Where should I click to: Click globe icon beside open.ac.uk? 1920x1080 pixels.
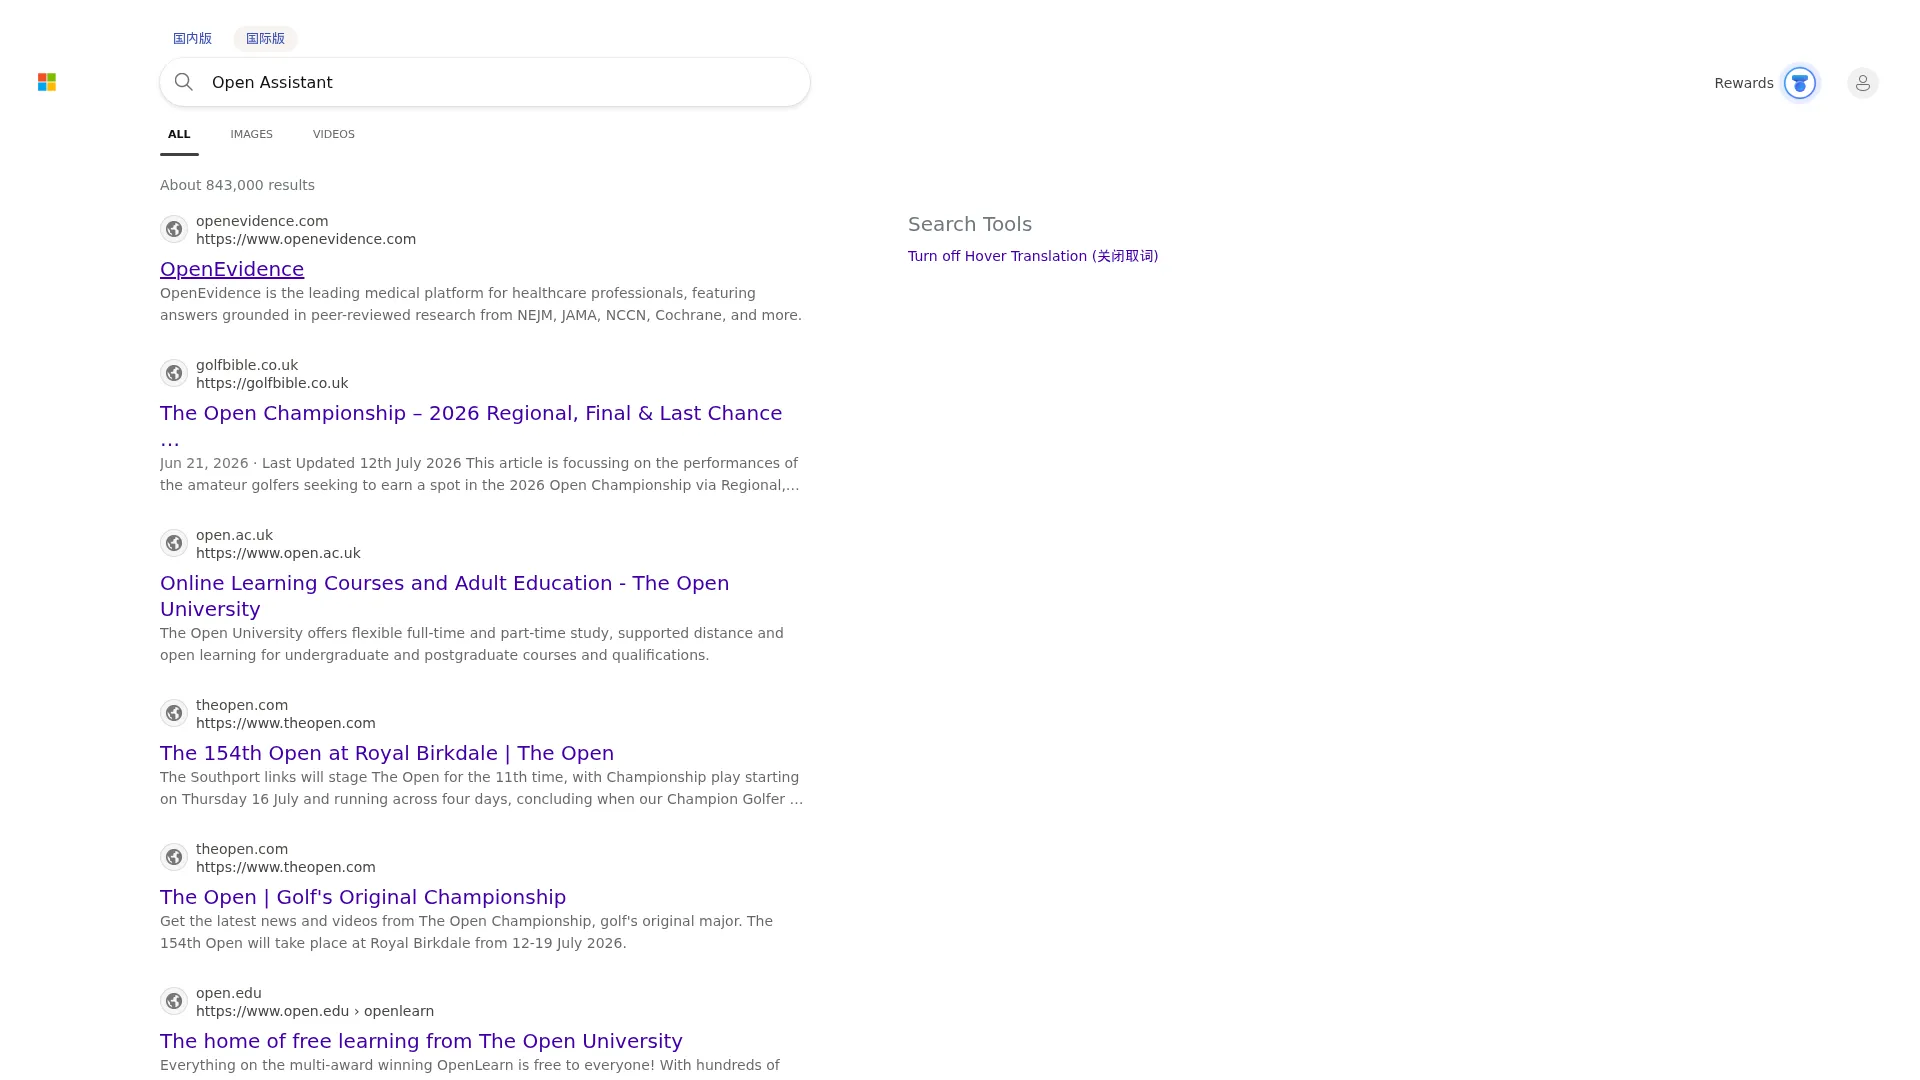(x=174, y=543)
